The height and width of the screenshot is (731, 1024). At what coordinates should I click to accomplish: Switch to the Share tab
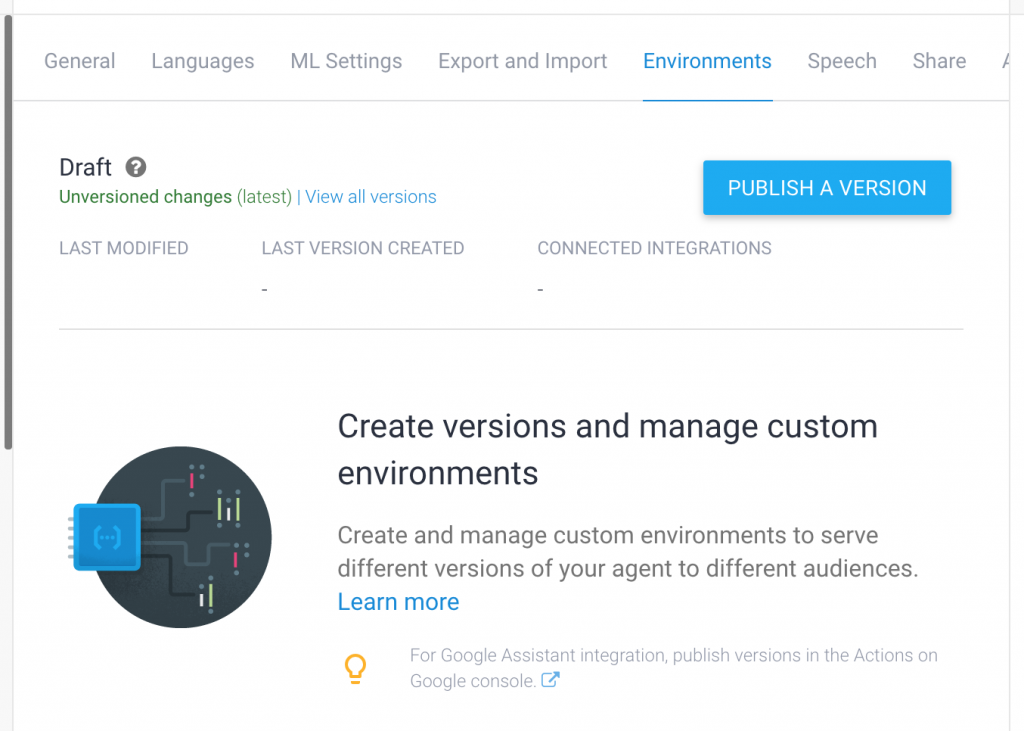[x=939, y=61]
